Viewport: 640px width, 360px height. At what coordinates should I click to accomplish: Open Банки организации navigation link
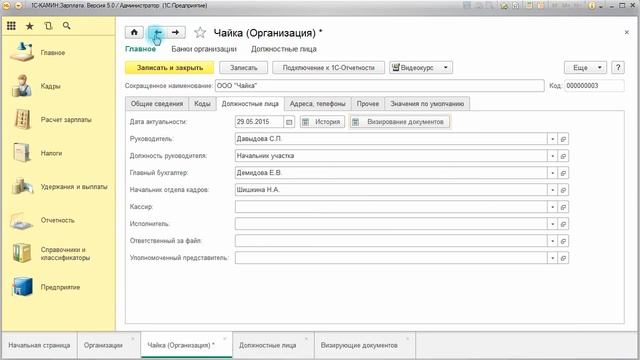pyautogui.click(x=204, y=49)
